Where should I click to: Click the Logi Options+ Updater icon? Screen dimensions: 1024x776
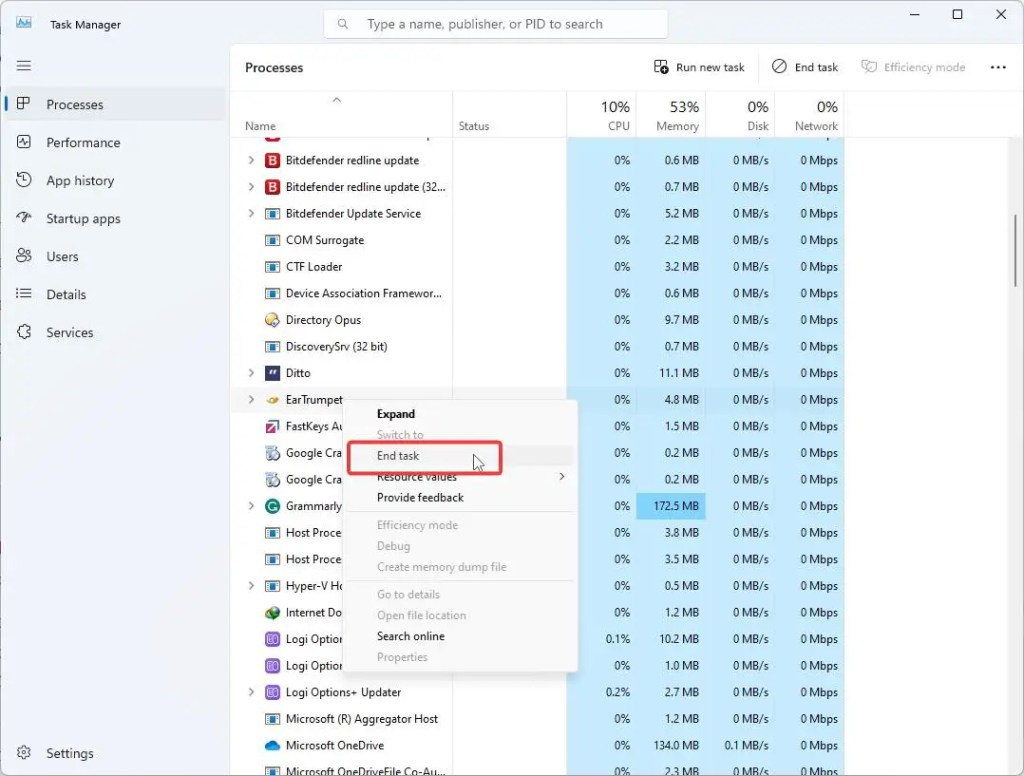(272, 692)
